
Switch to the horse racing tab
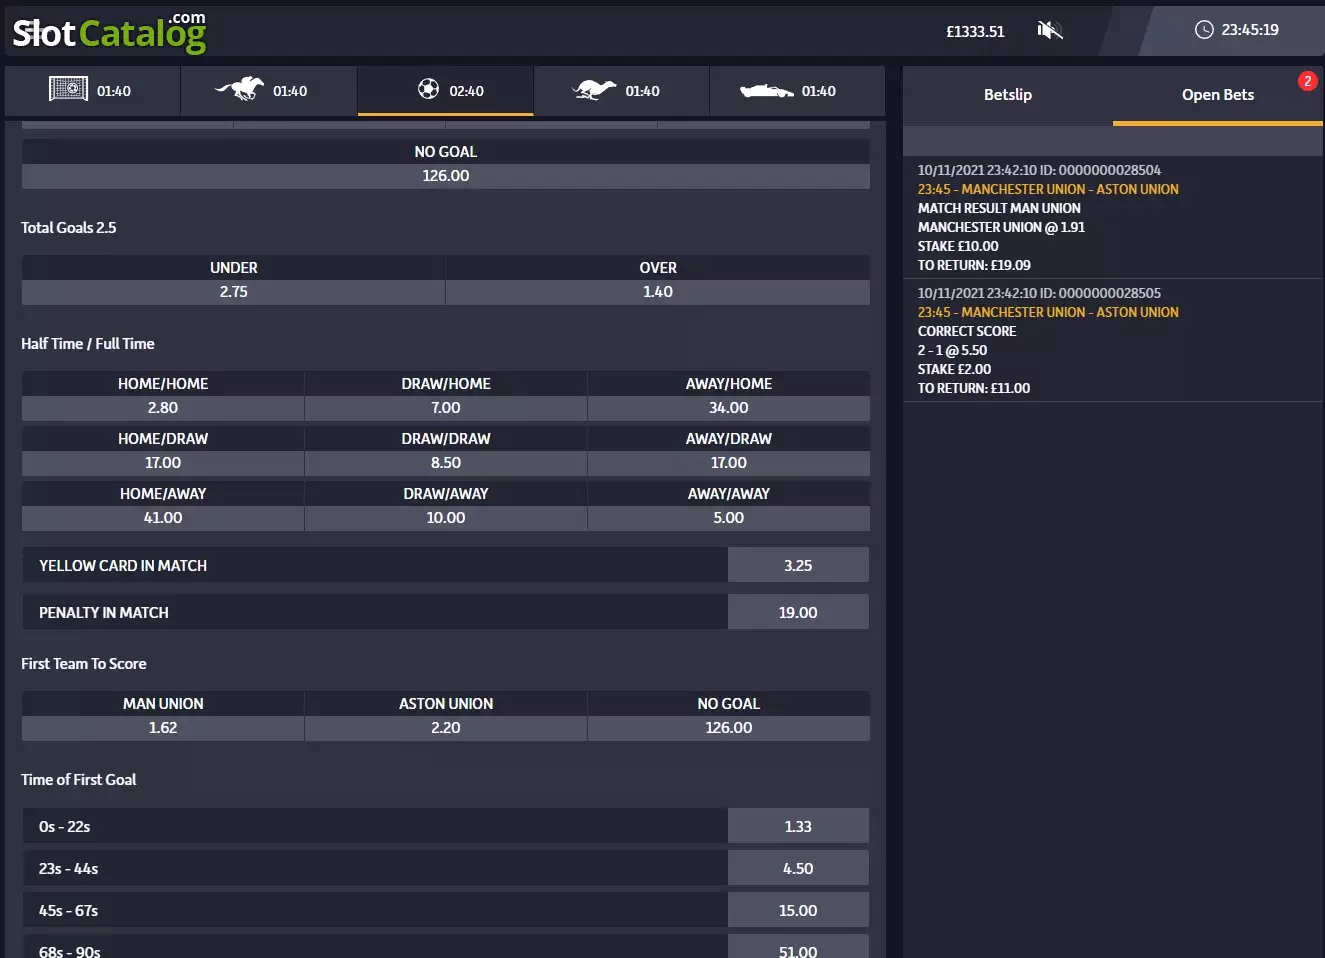[x=269, y=91]
